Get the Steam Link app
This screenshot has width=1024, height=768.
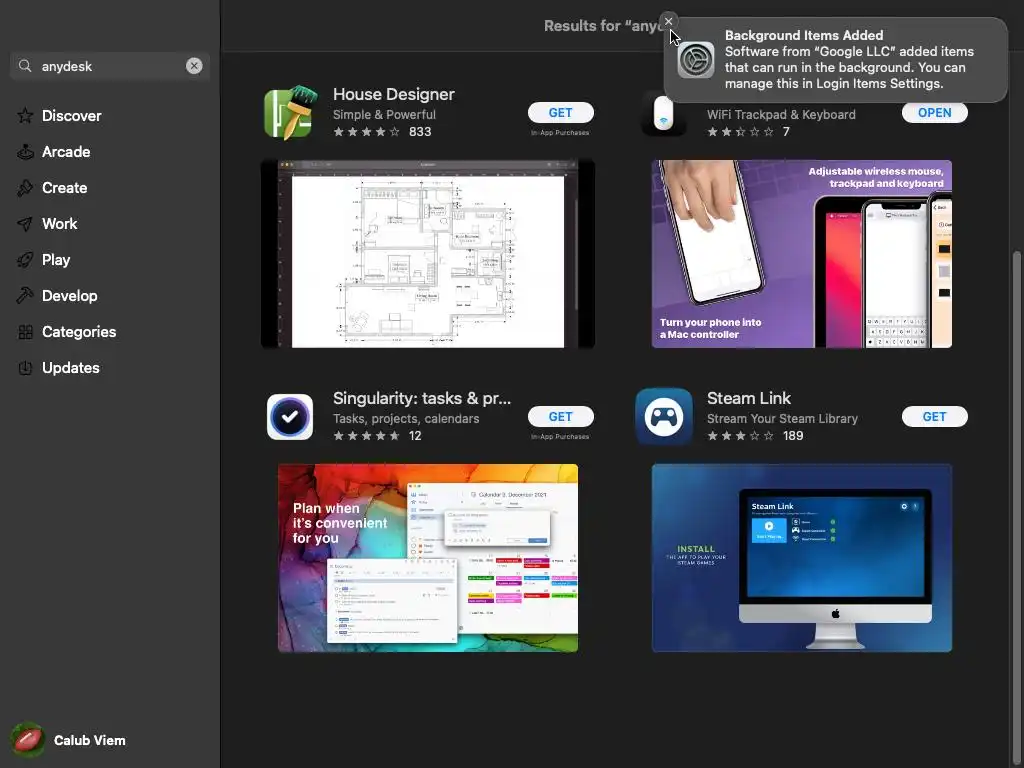935,417
